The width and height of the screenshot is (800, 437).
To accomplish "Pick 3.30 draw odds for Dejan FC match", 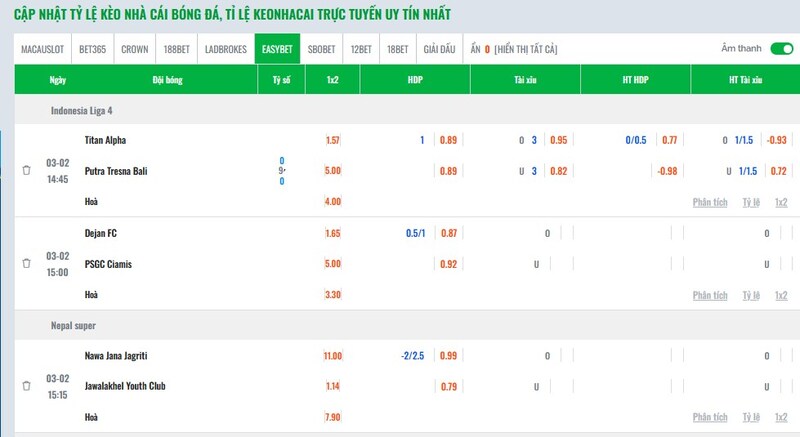I will [333, 295].
